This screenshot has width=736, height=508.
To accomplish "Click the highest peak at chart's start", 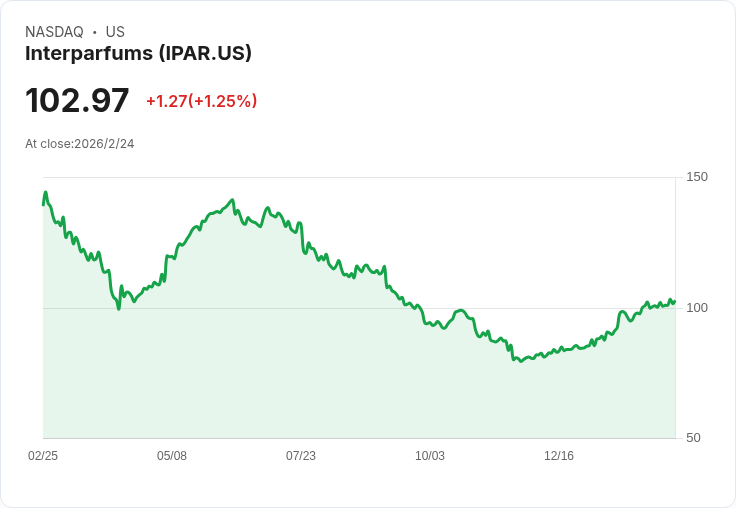I will point(46,192).
